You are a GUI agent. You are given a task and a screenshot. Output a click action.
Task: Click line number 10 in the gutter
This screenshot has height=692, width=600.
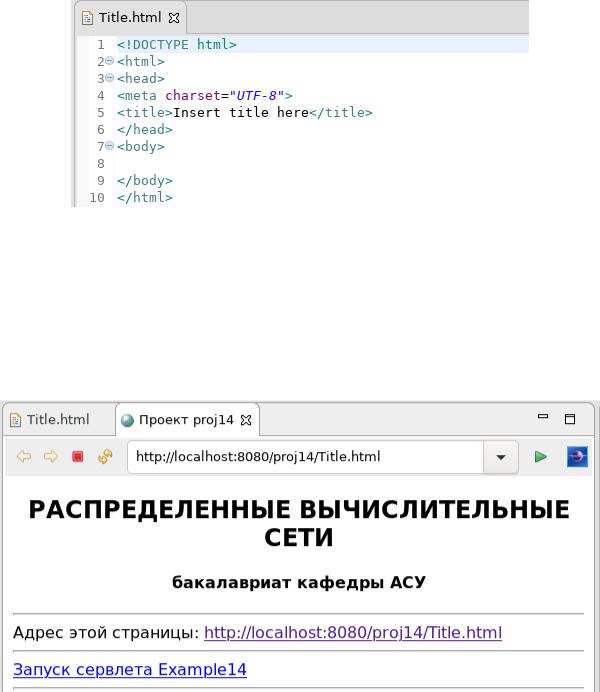click(x=97, y=197)
